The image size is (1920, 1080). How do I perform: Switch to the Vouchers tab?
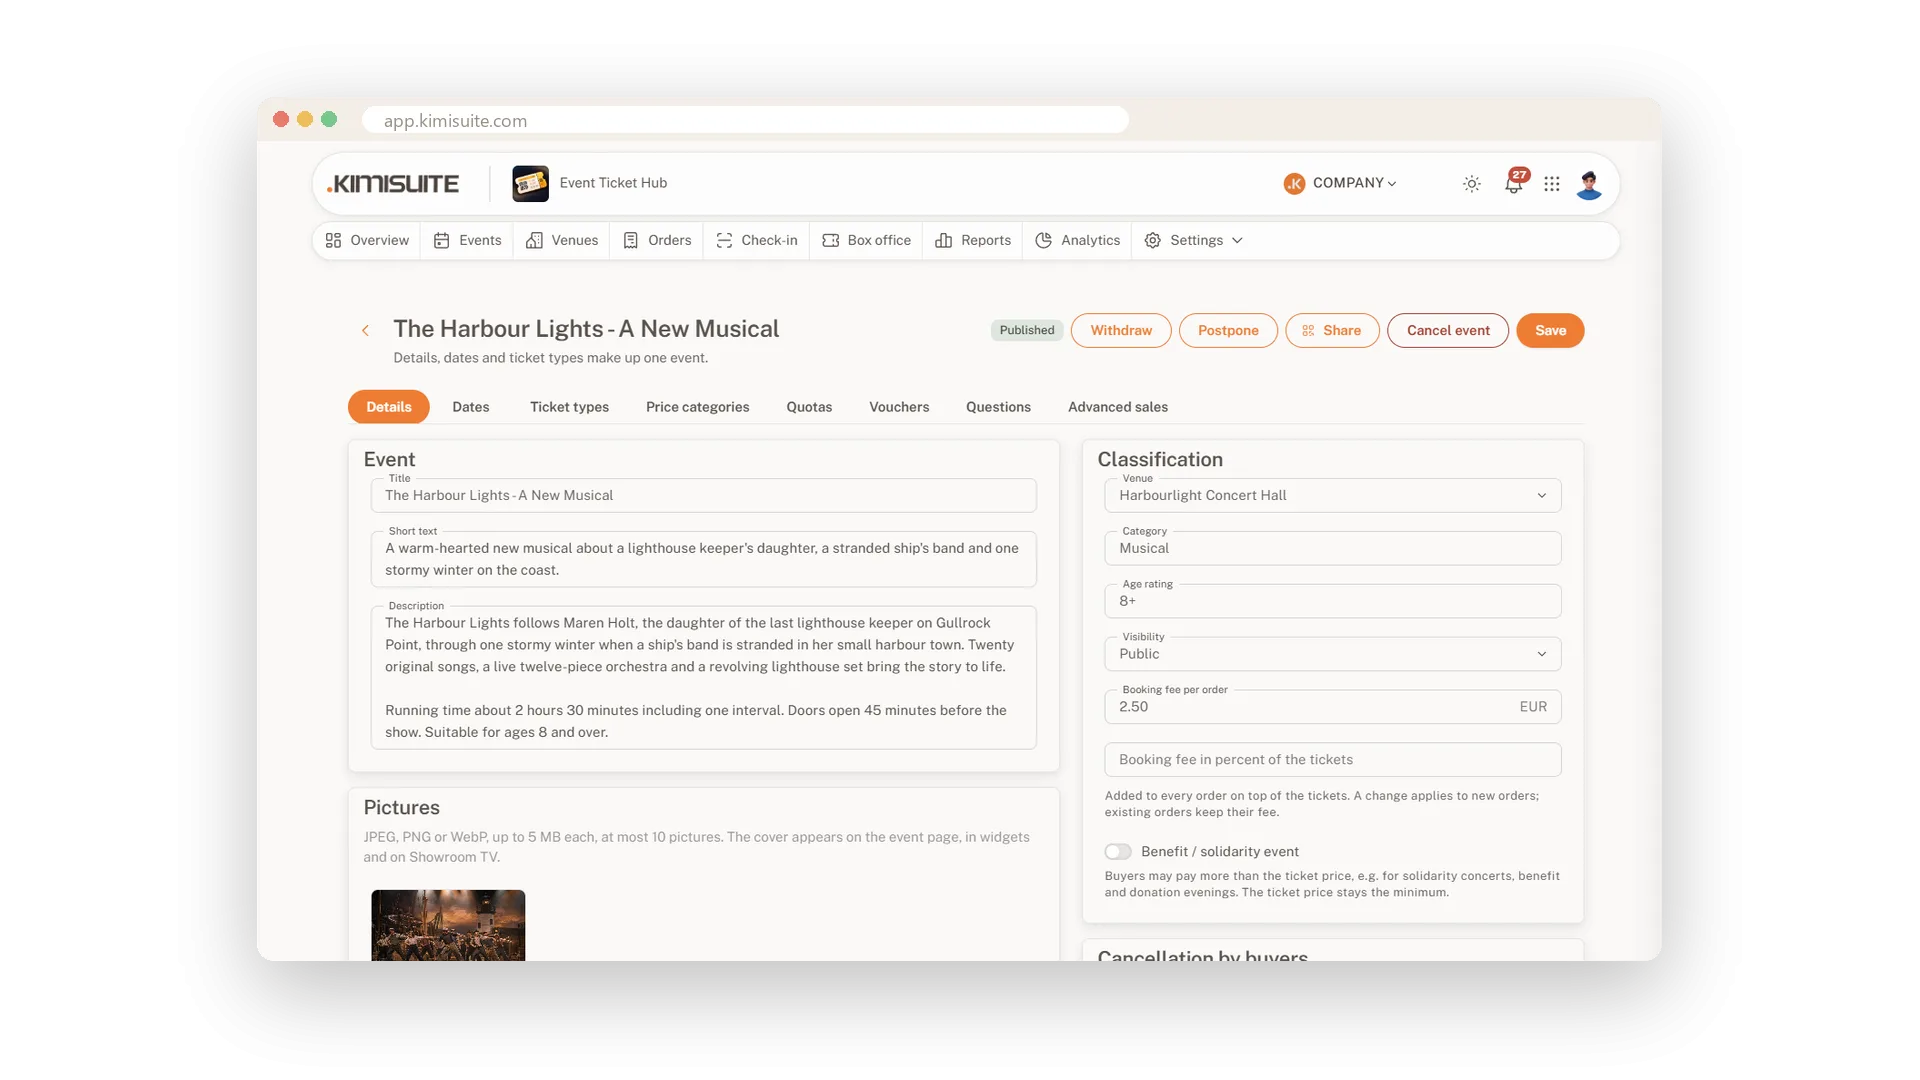pos(899,408)
